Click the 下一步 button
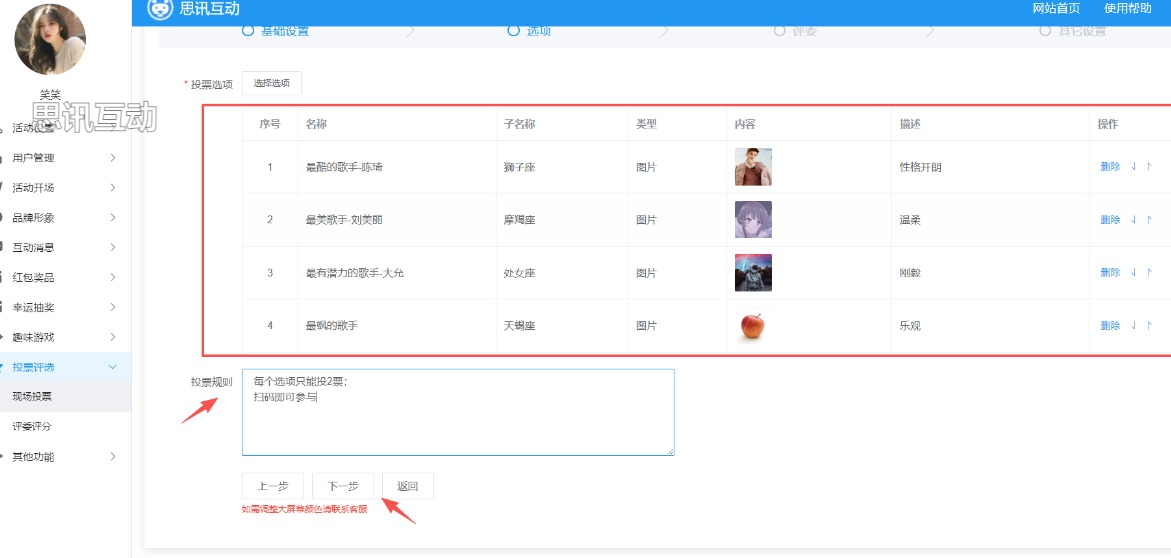Viewport: 1171px width, 558px height. tap(343, 486)
